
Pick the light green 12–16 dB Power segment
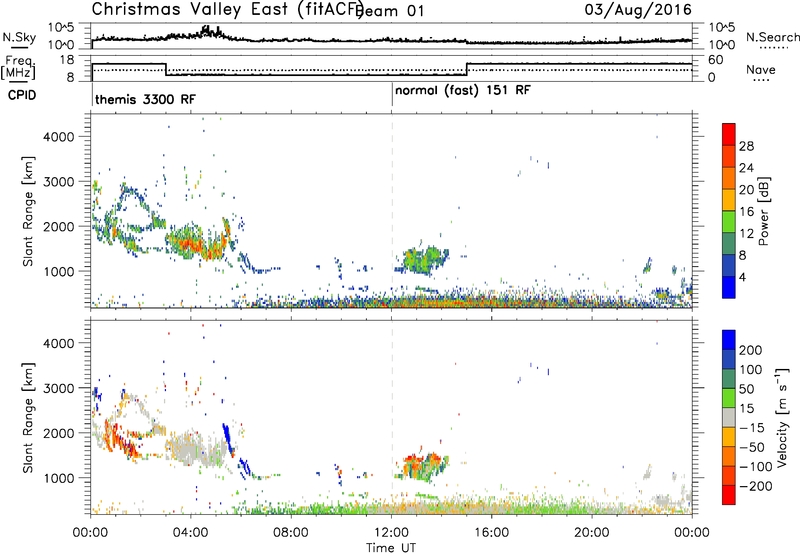click(x=729, y=222)
